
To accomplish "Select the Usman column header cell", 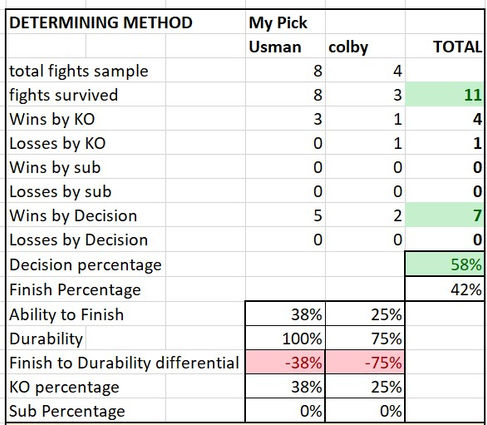I will click(x=285, y=46).
